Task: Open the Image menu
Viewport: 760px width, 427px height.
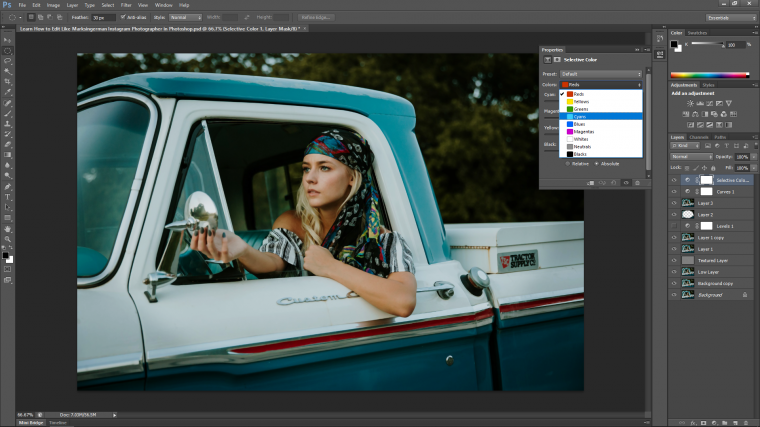Action: tap(53, 5)
